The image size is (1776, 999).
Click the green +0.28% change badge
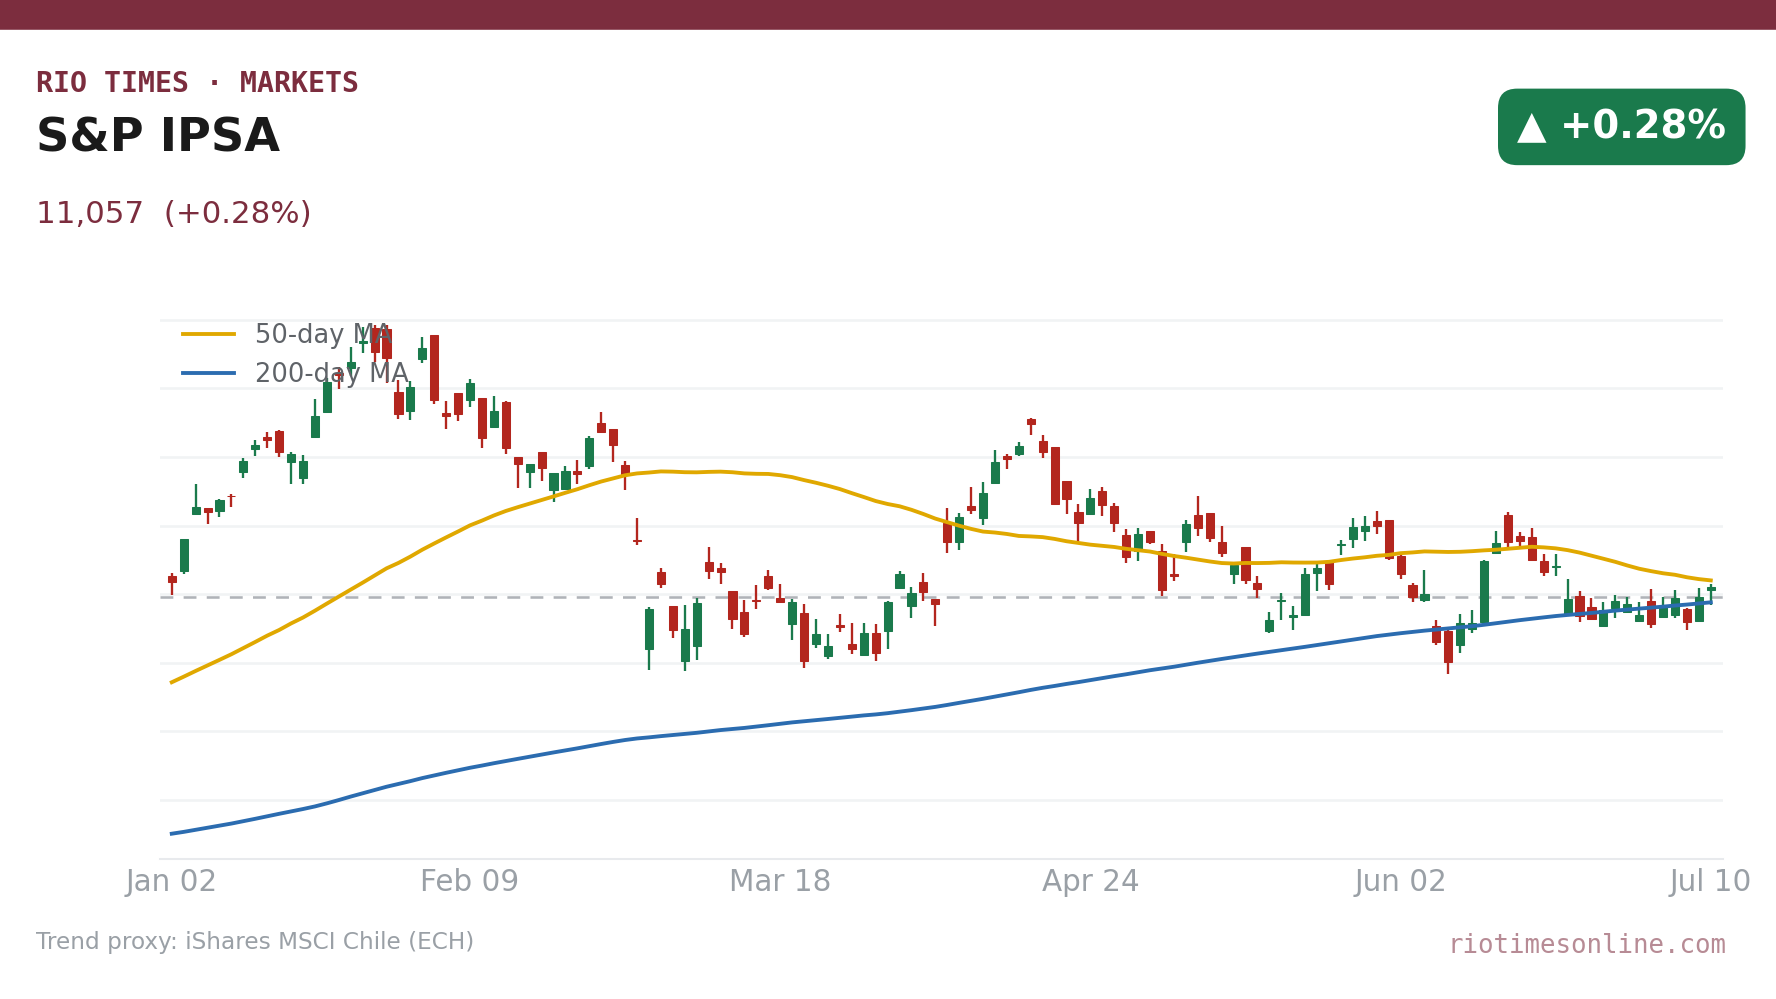point(1621,127)
